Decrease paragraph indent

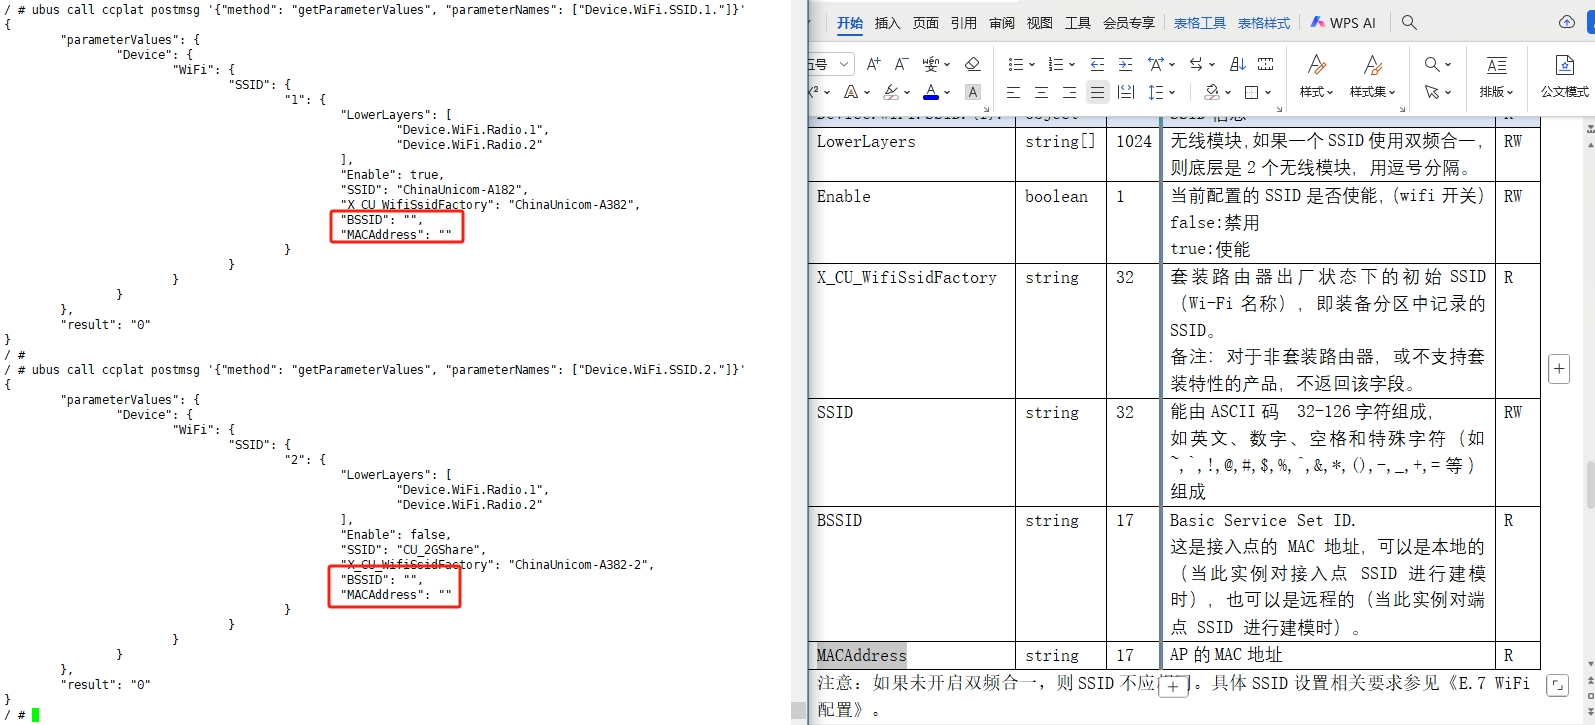click(1097, 64)
